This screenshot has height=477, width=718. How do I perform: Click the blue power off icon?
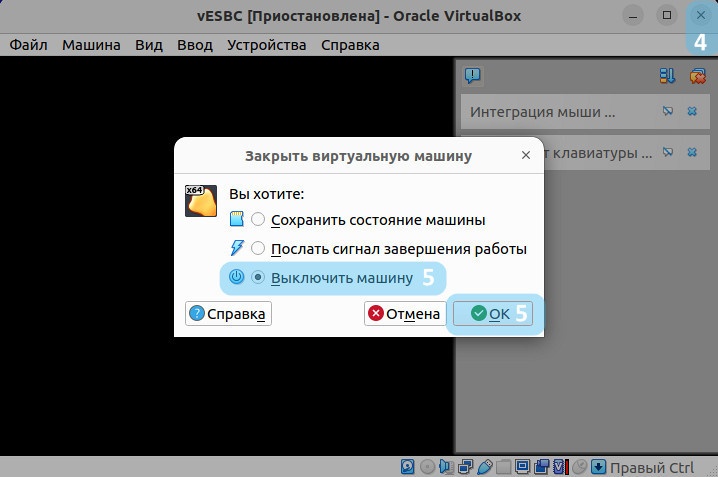(x=236, y=277)
